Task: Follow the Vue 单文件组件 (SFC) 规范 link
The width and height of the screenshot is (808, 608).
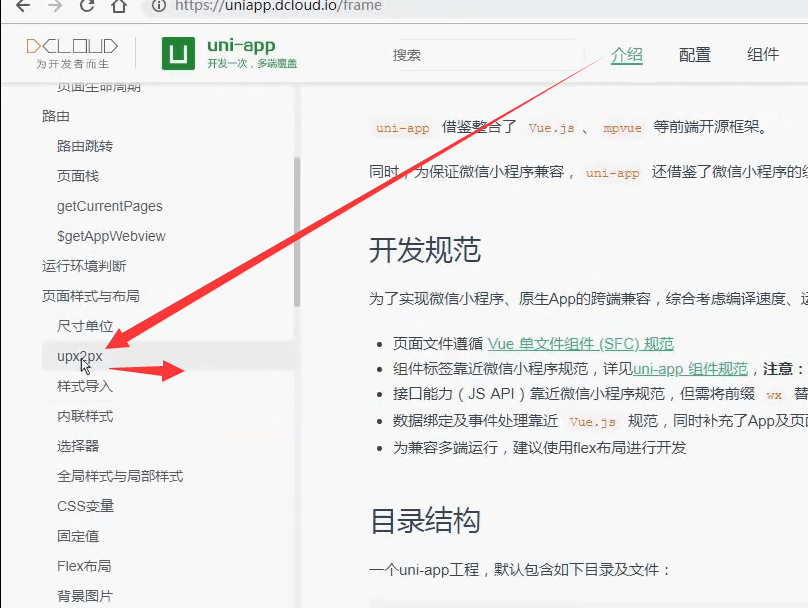Action: [581, 344]
